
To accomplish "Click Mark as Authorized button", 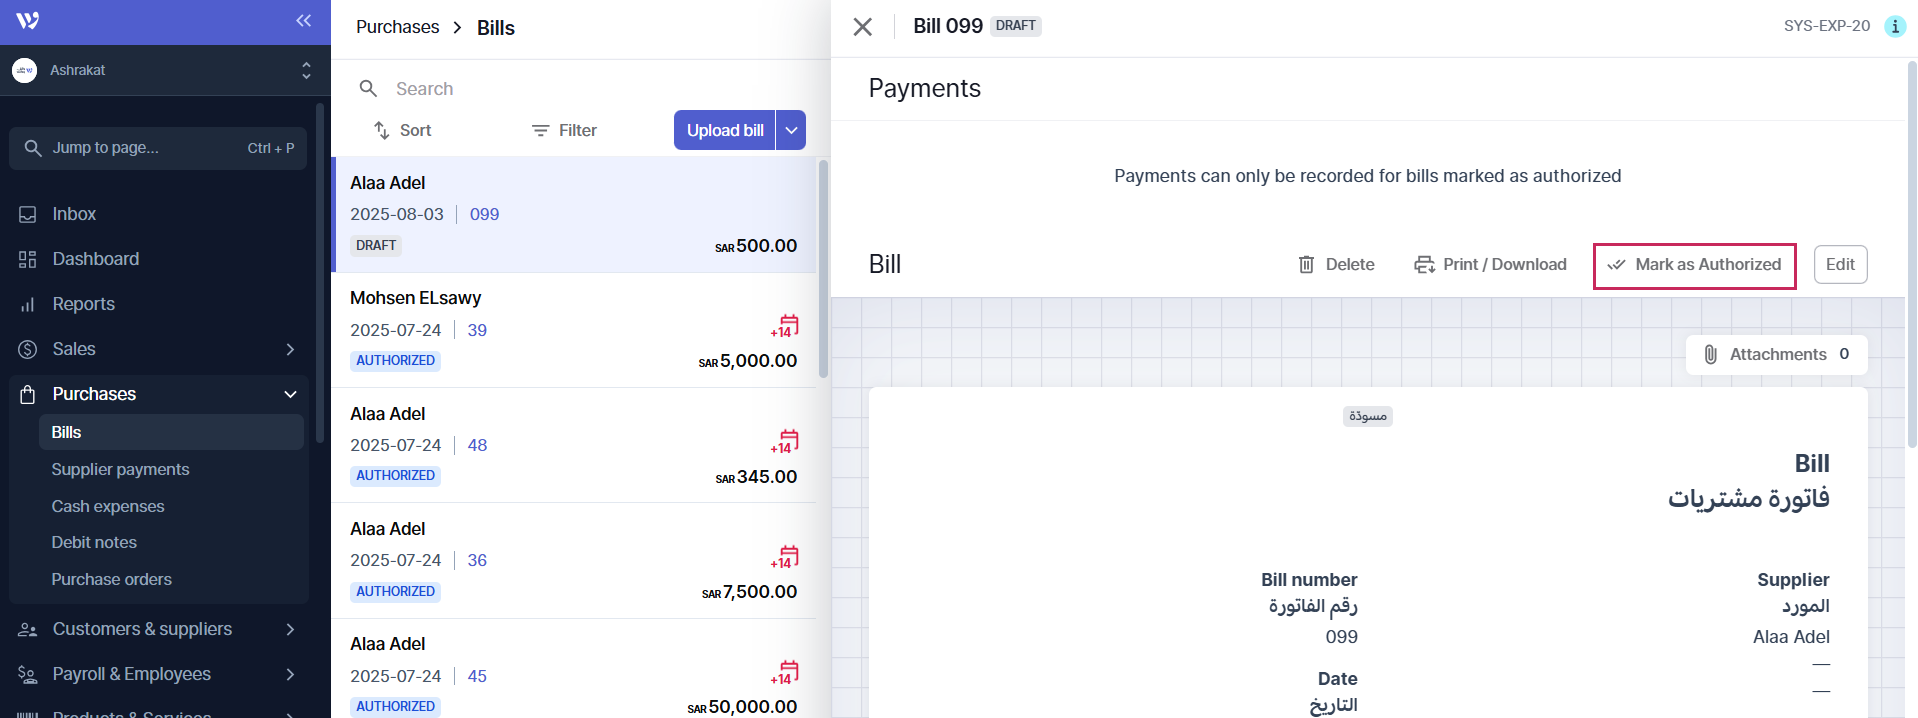I will pyautogui.click(x=1694, y=265).
